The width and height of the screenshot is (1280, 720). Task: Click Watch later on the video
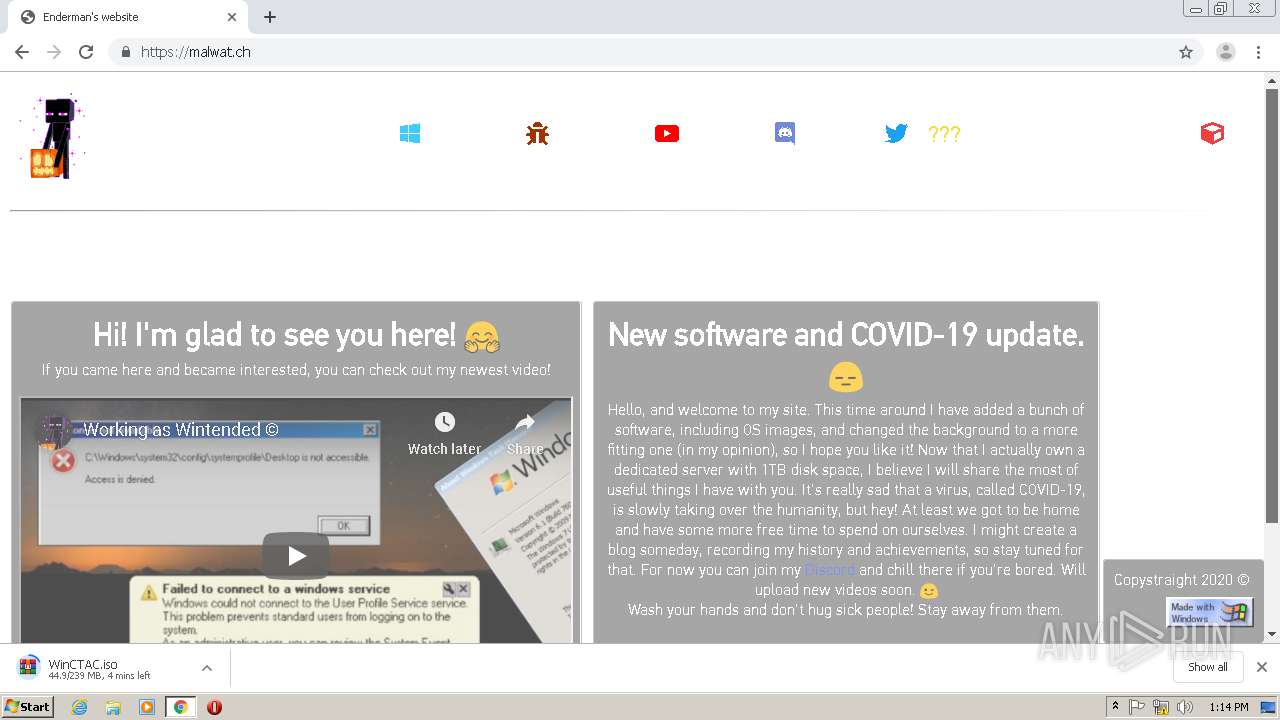[x=444, y=434]
